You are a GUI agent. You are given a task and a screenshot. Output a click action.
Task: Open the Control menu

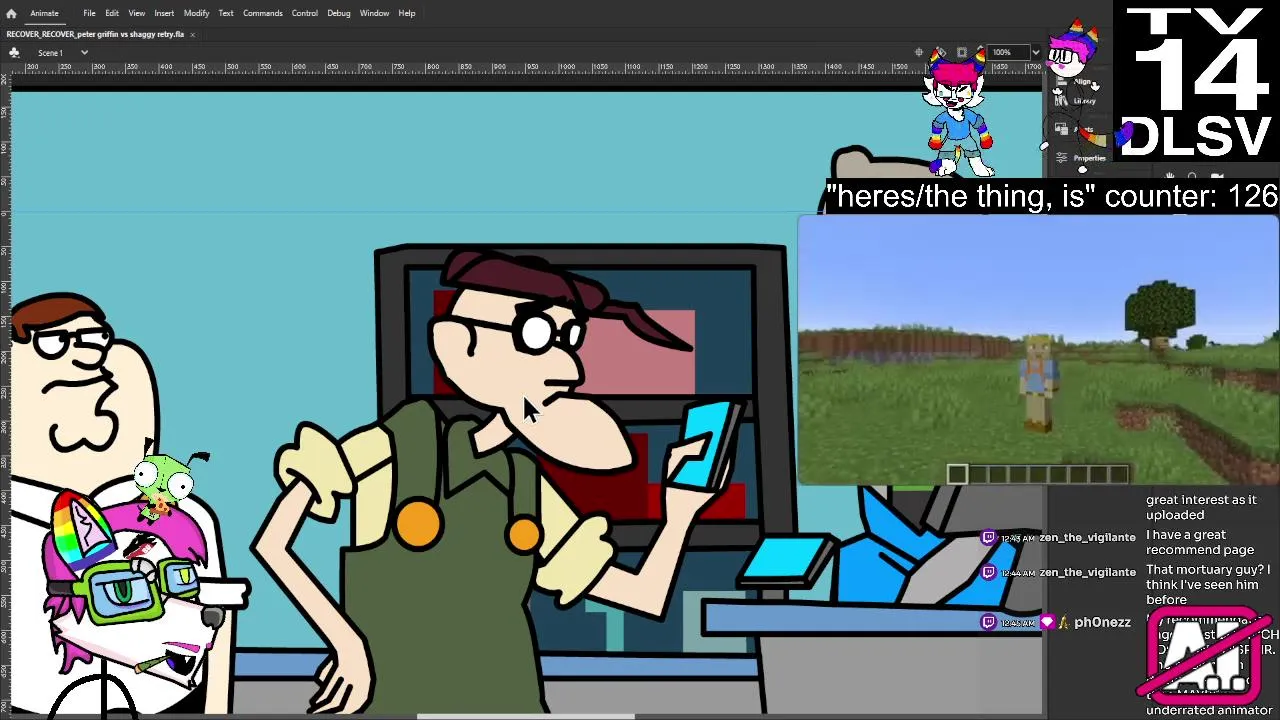[305, 13]
